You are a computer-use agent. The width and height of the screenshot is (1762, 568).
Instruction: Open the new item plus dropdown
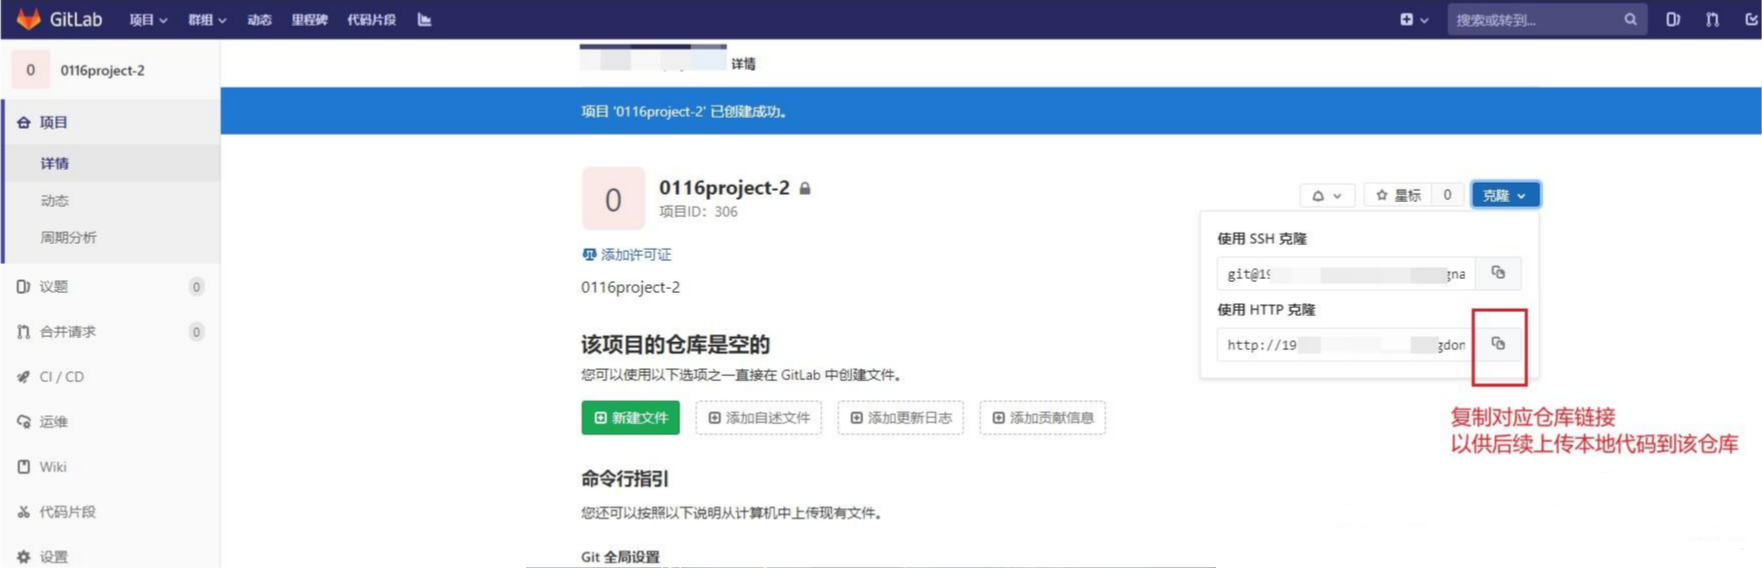click(1414, 20)
